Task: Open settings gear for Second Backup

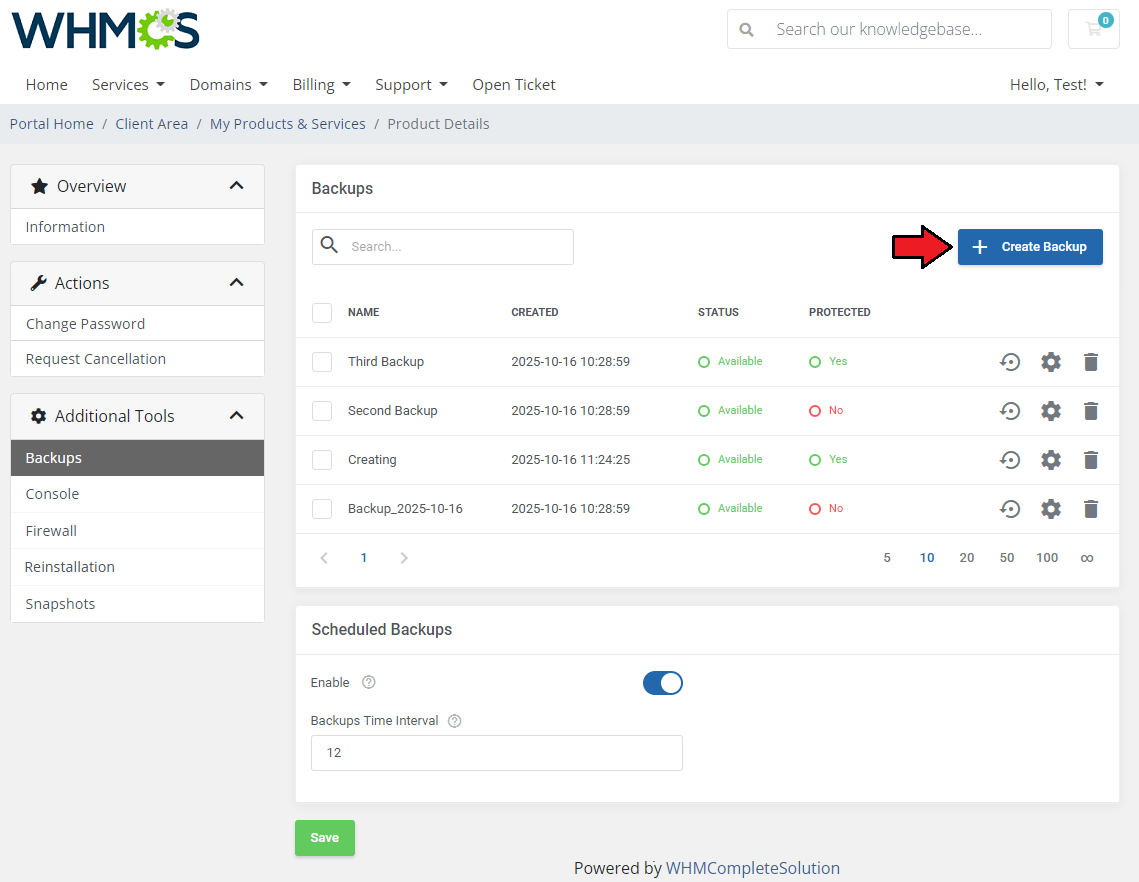Action: pos(1051,410)
